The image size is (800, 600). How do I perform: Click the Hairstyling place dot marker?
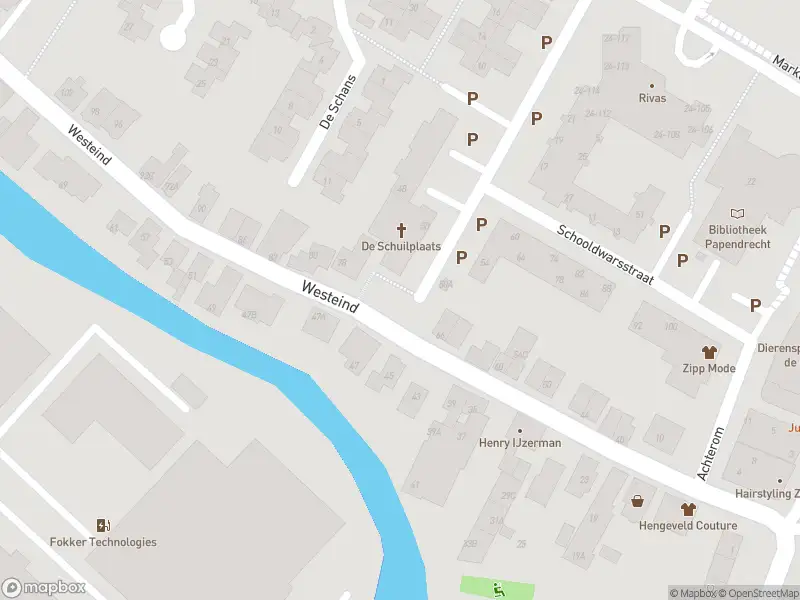coord(780,481)
